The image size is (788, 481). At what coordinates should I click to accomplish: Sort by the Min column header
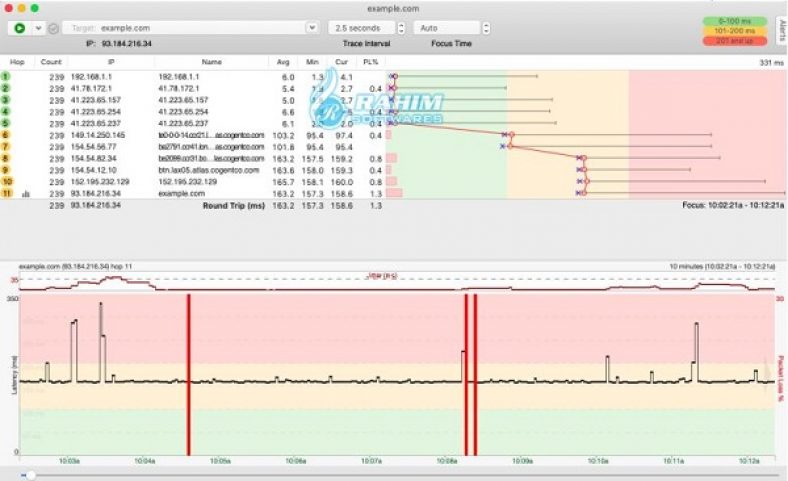click(312, 62)
